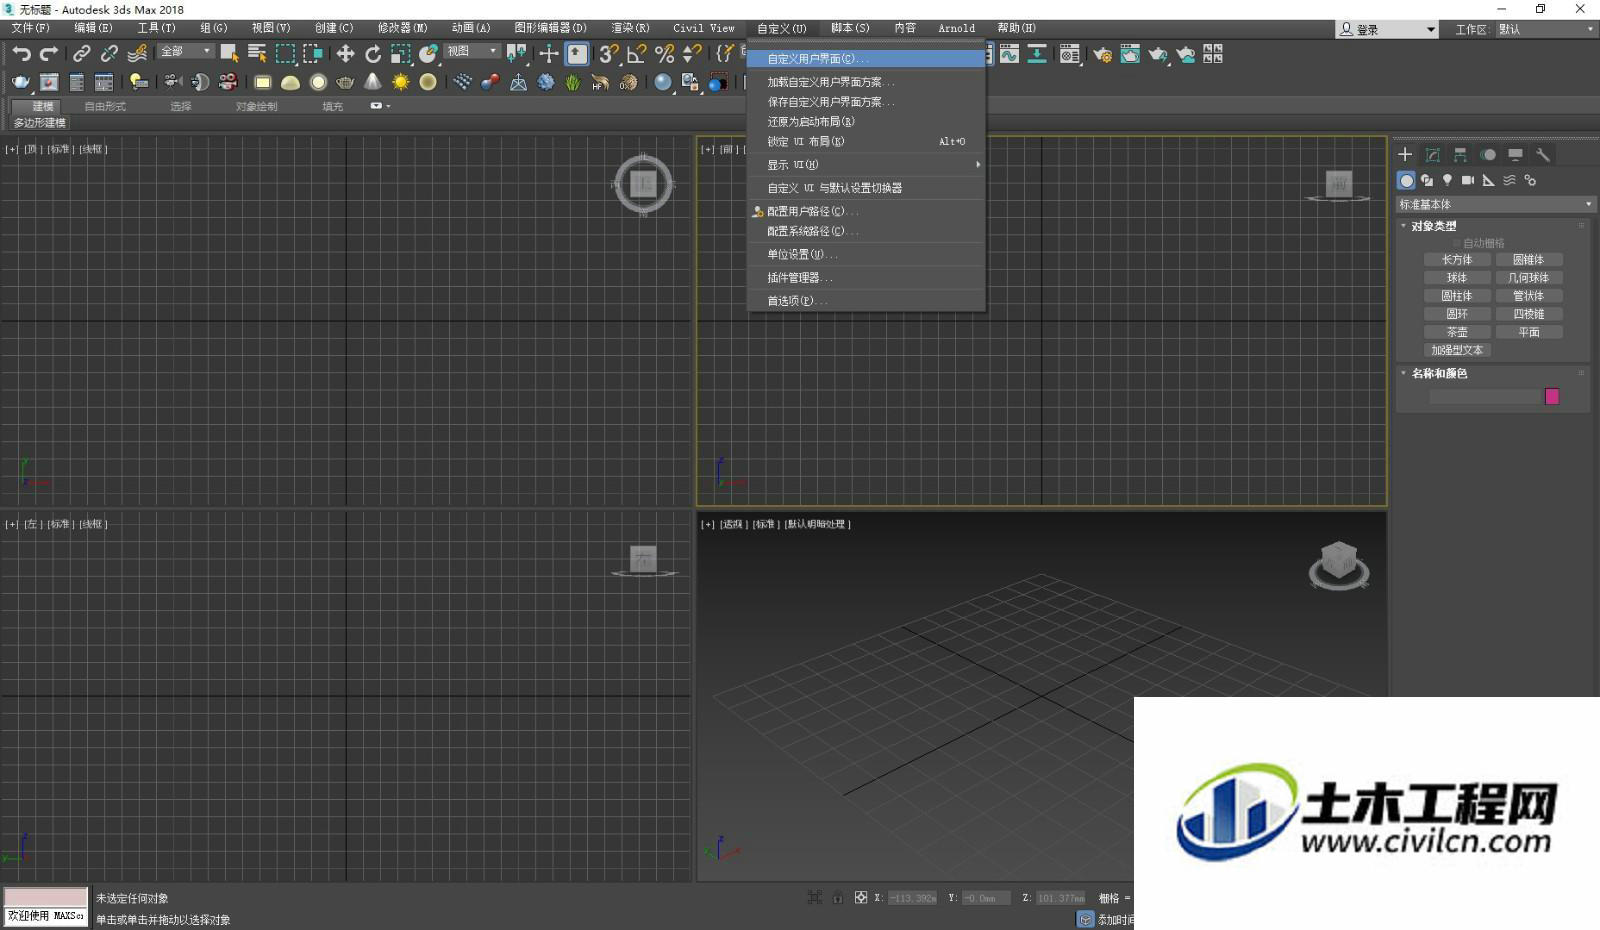
Task: Select Geometry category circle icon
Action: tap(1406, 180)
